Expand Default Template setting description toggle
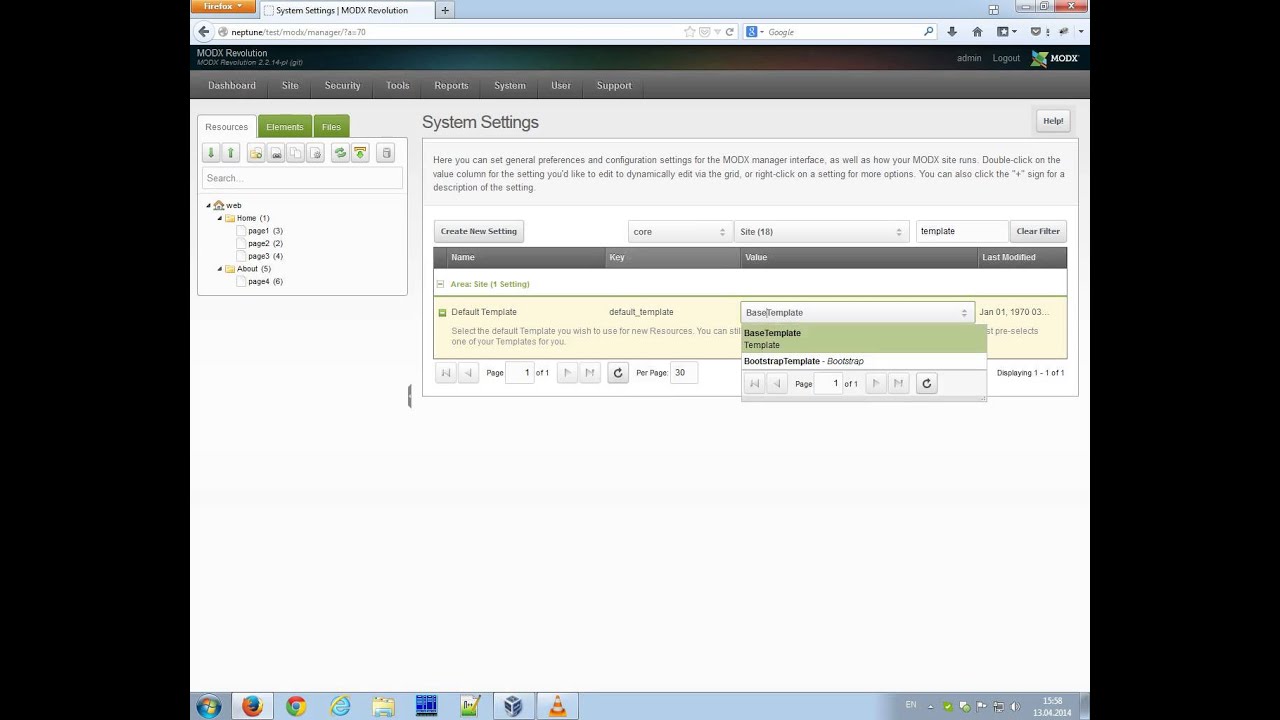 point(442,312)
